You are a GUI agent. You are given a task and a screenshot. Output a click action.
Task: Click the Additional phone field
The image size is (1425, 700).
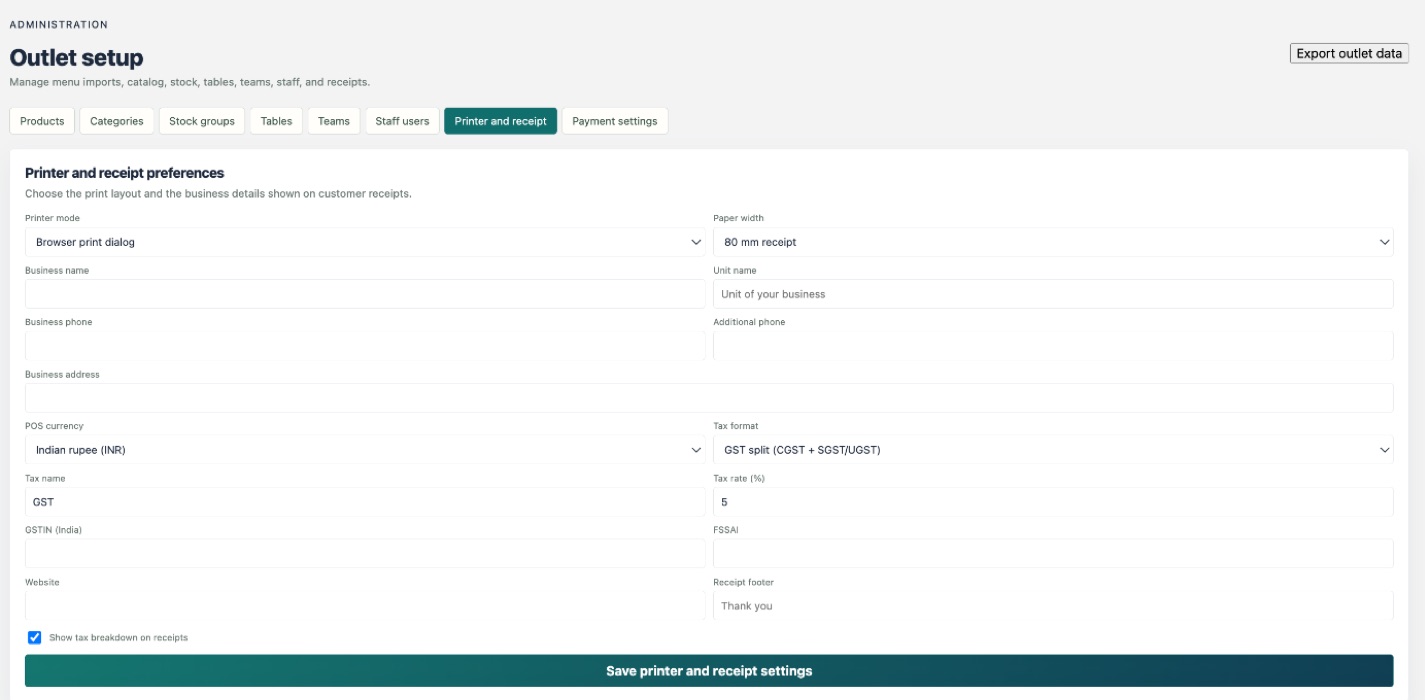[1053, 346]
